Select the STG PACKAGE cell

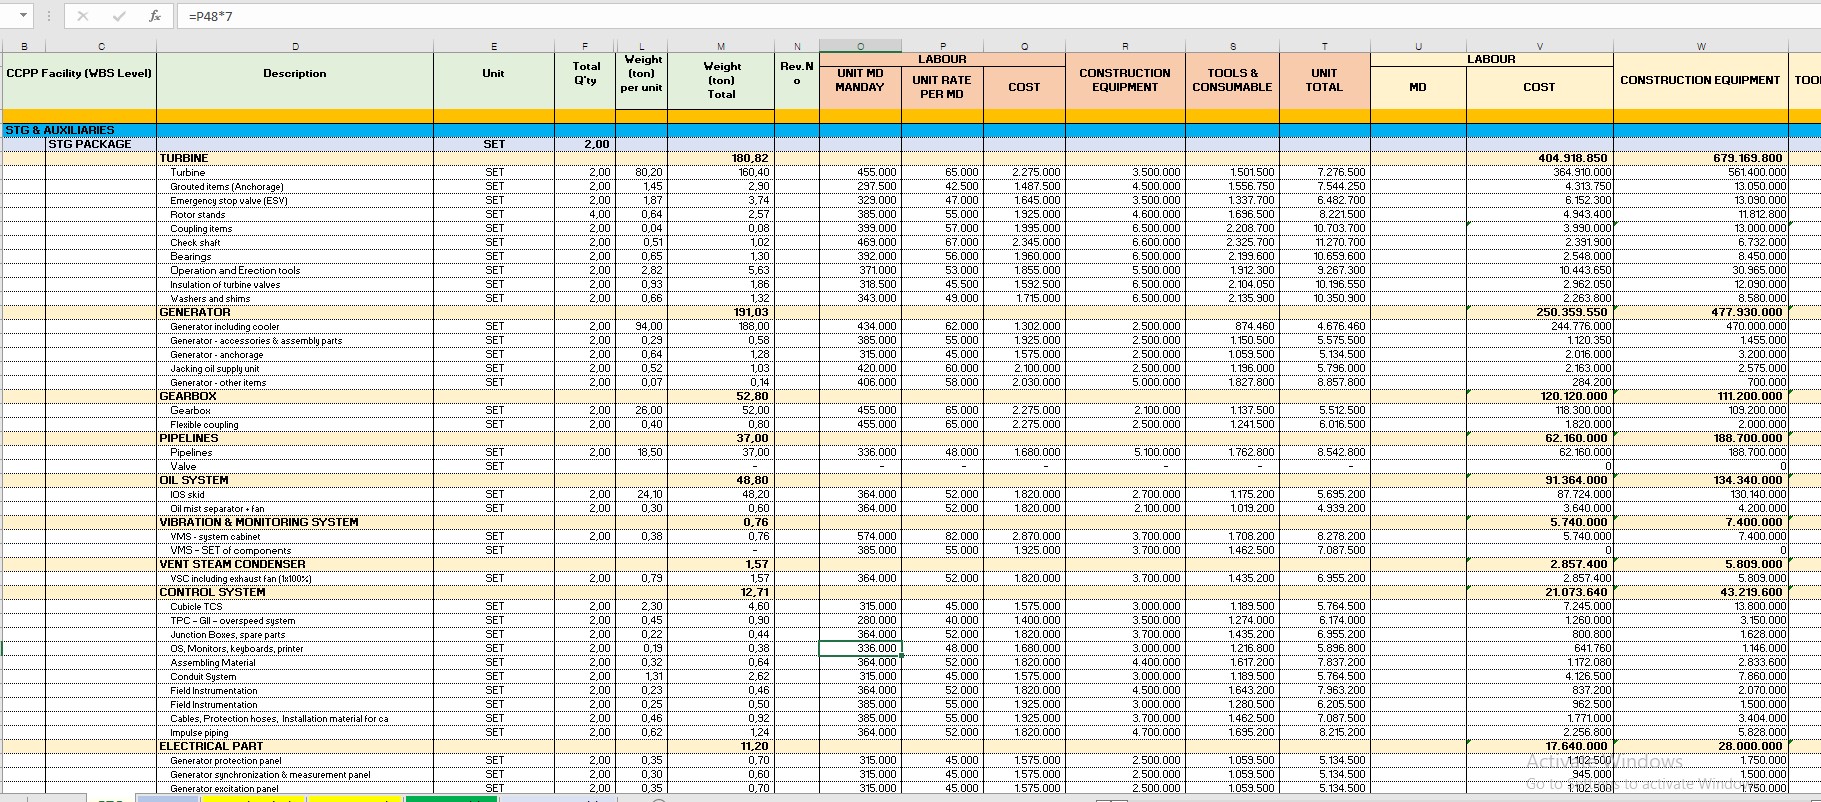100,144
